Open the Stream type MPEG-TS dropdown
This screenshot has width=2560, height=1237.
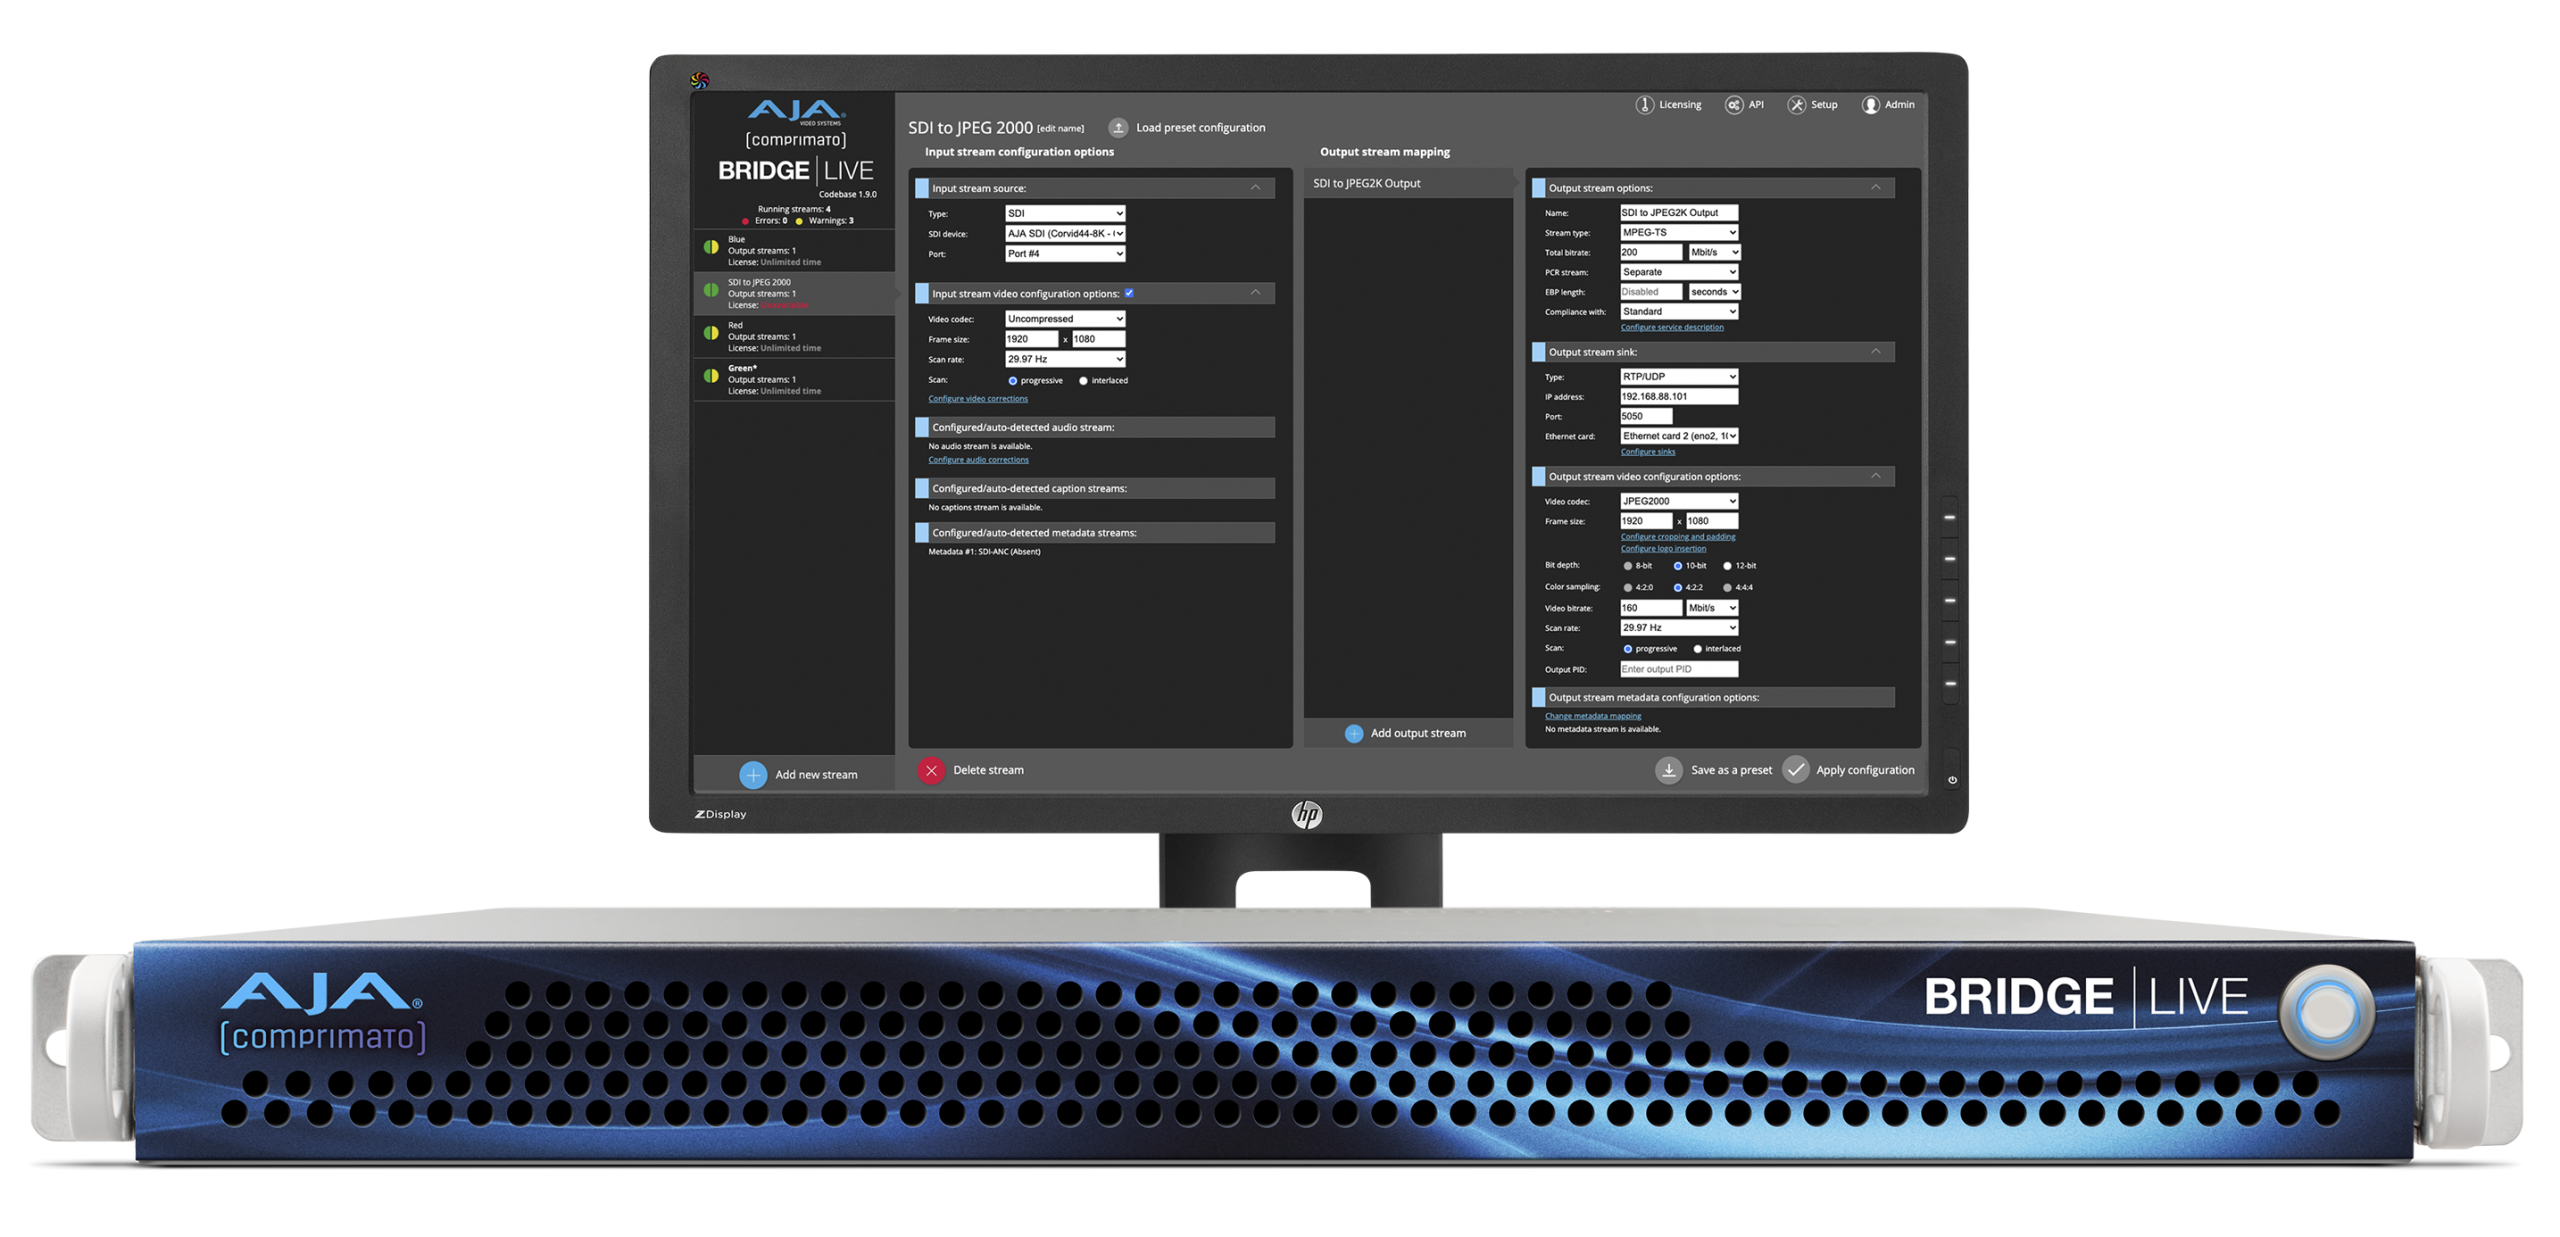pos(1678,232)
